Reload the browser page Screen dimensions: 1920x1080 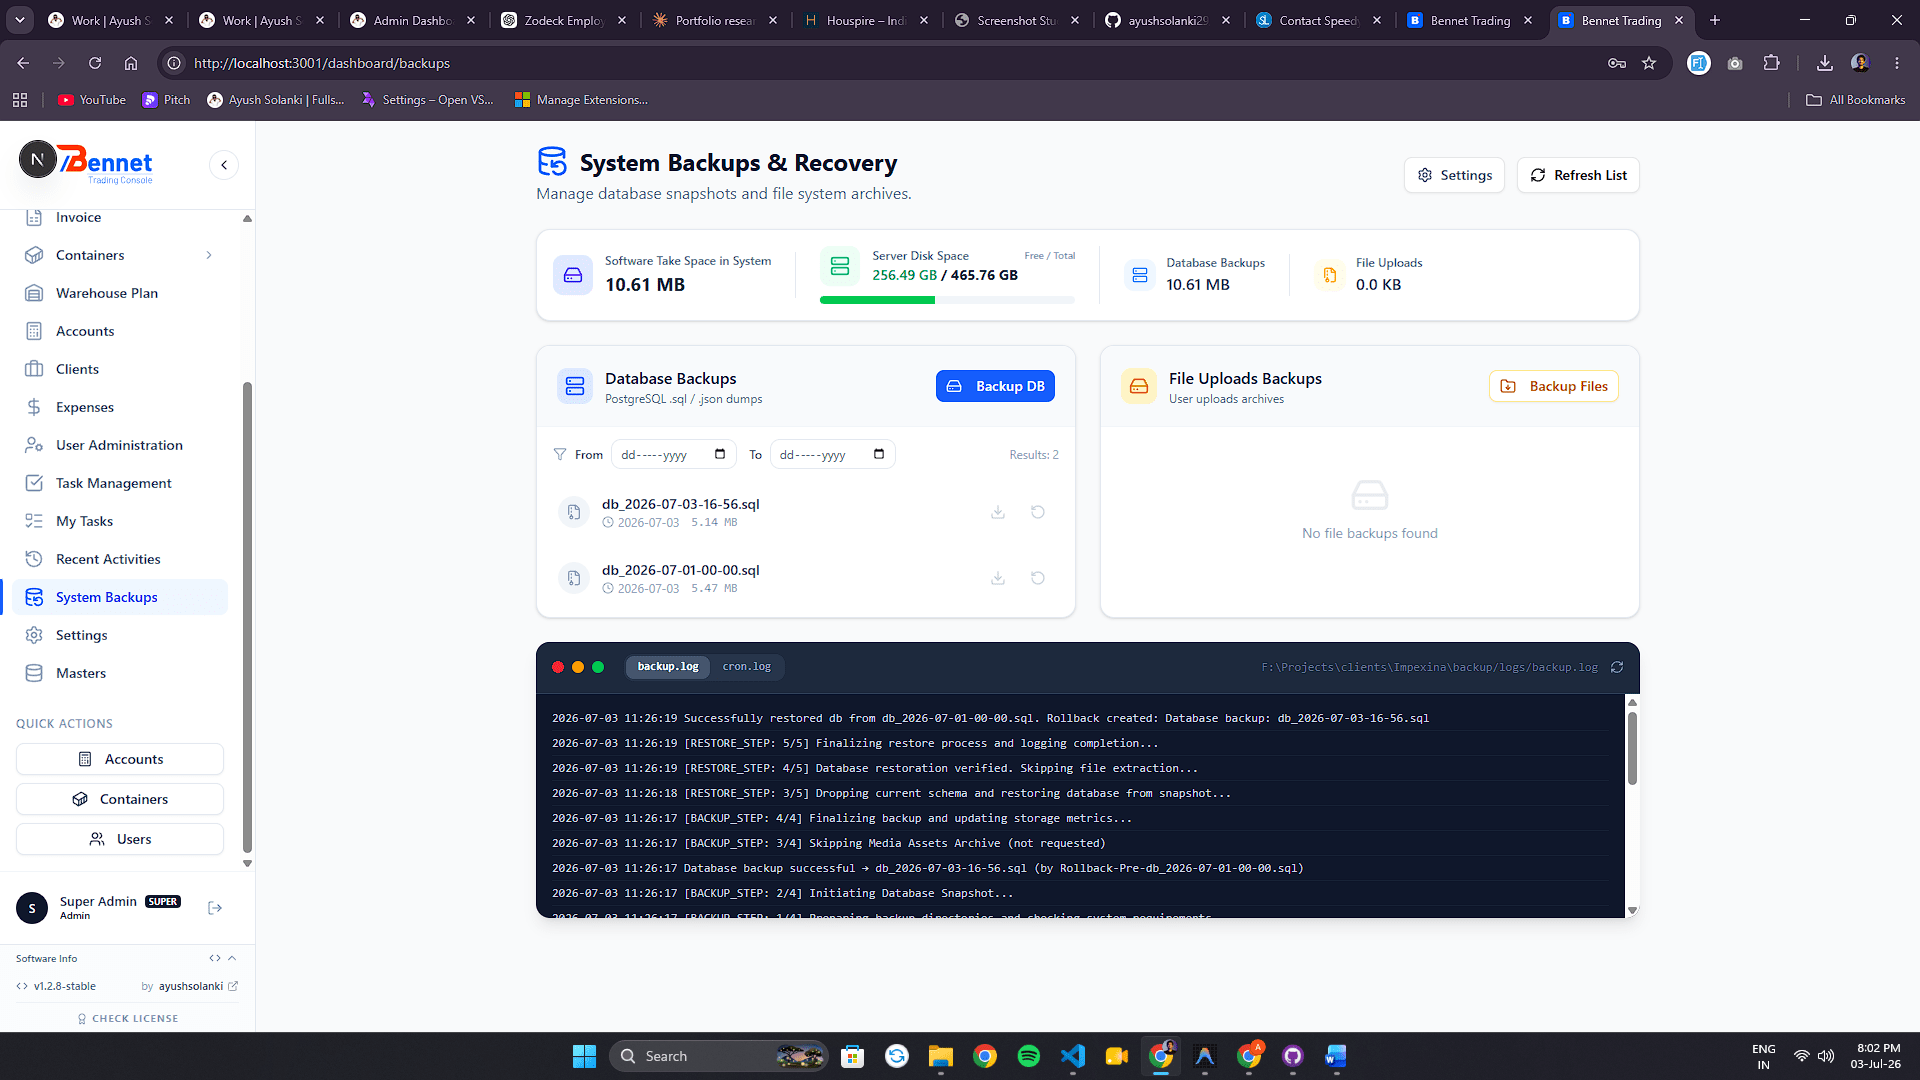[95, 63]
